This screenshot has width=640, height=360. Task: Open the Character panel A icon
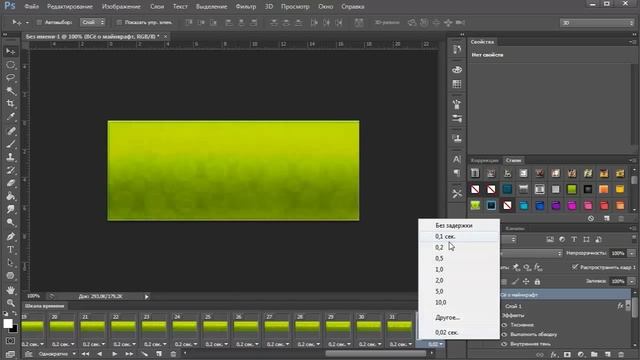[x=457, y=159]
